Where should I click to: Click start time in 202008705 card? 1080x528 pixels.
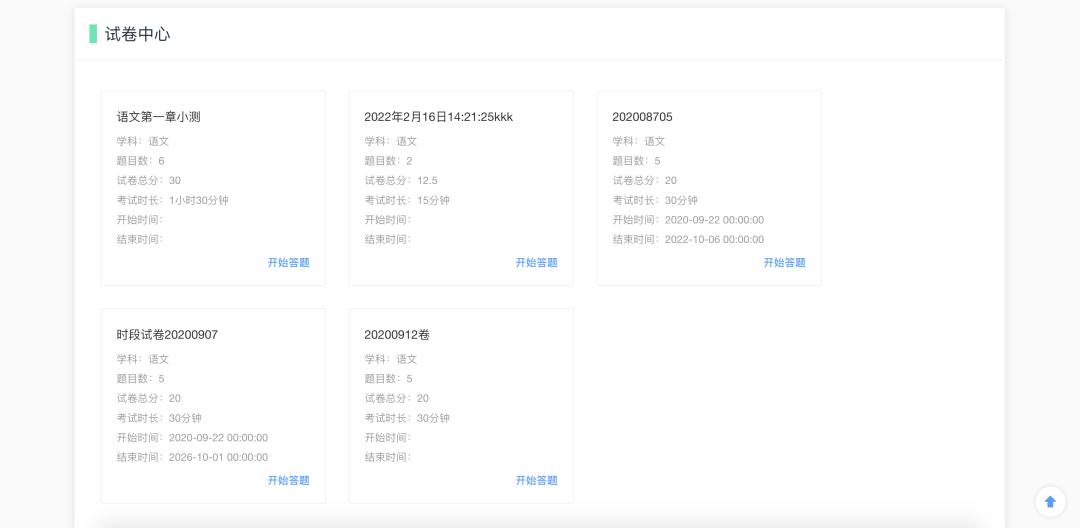pos(714,220)
